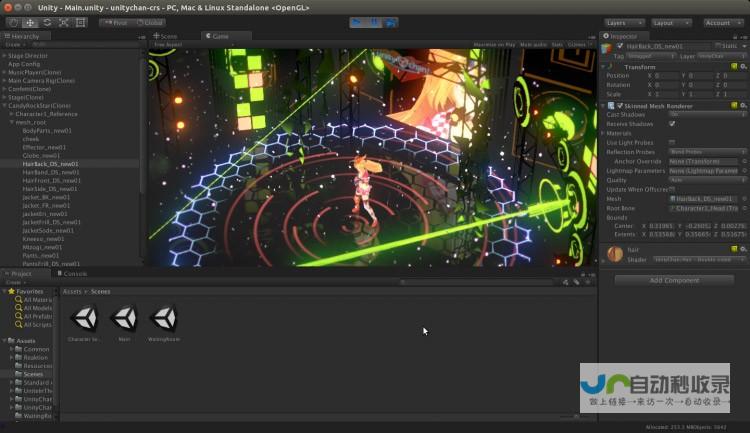Select the Hand tool in the toolbar

(x=13, y=22)
